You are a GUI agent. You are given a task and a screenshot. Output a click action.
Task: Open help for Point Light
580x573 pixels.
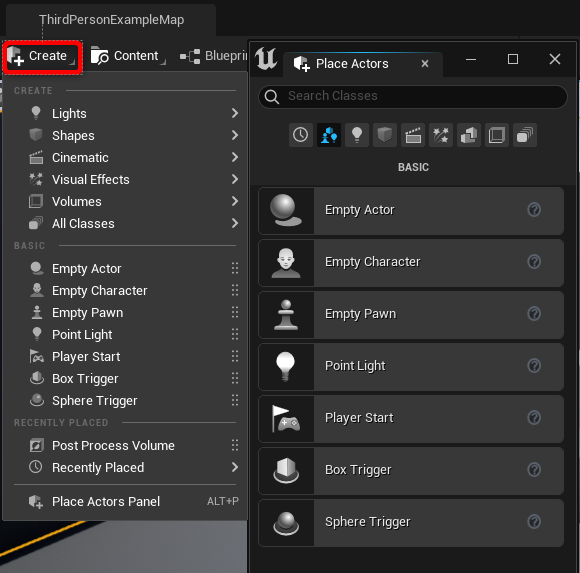pos(534,366)
